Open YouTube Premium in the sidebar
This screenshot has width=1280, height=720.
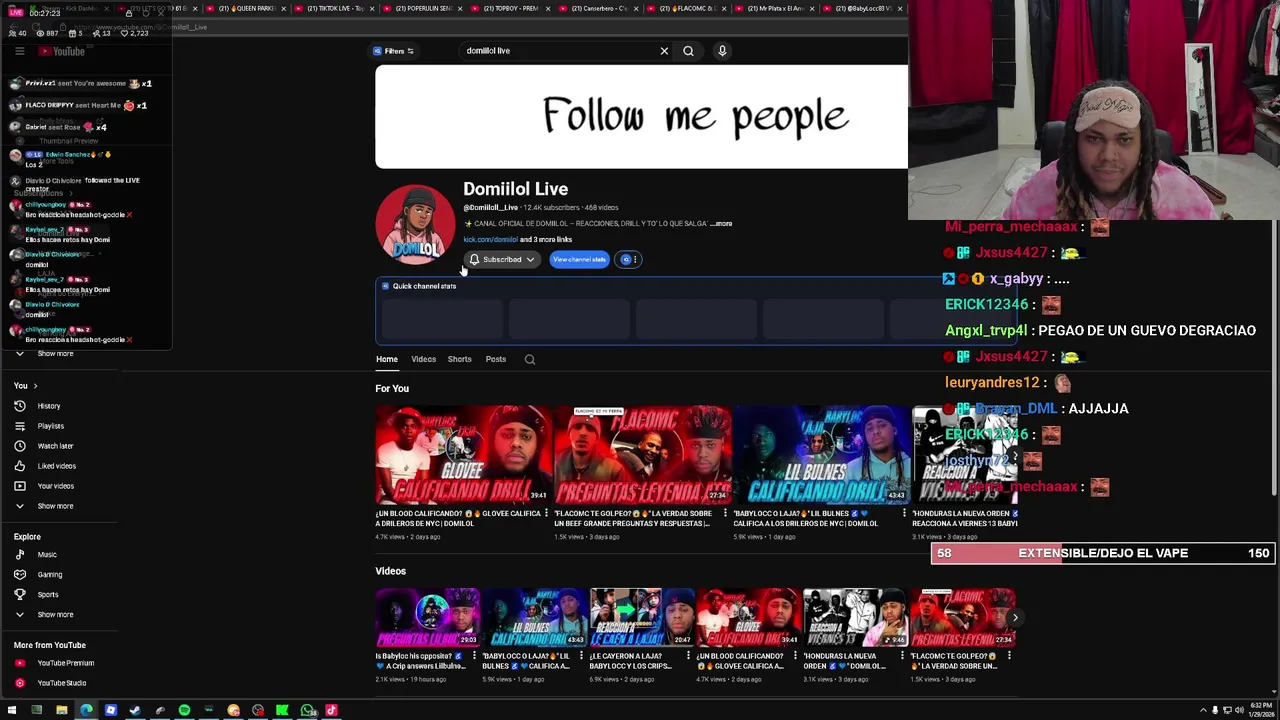[x=65, y=663]
